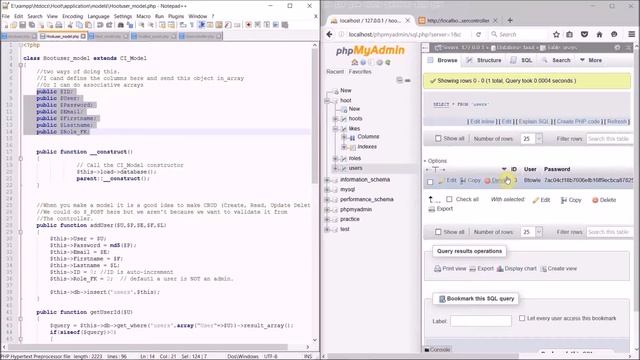
Task: Click the phpMyAdmin logo
Action: (x=370, y=51)
